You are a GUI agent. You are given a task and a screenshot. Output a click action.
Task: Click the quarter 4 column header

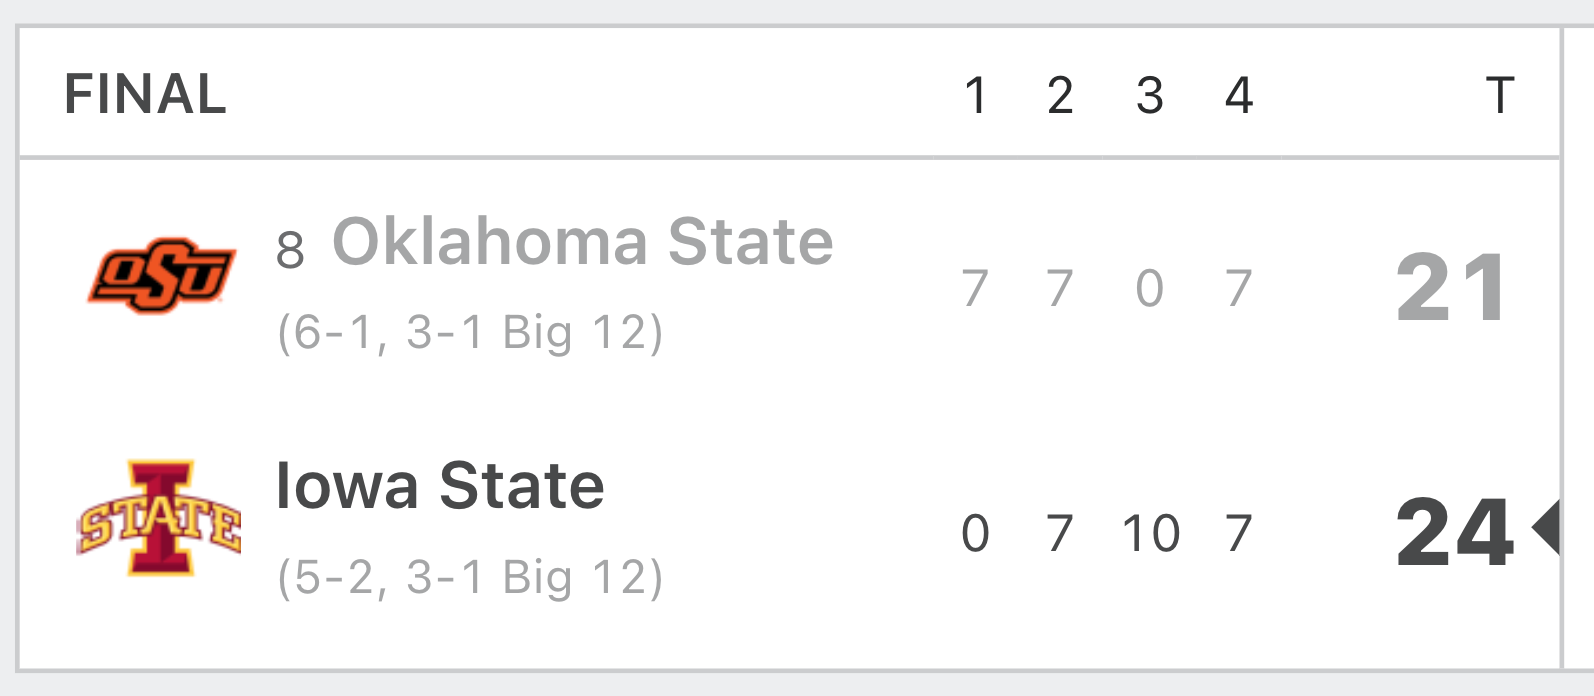click(x=1239, y=96)
